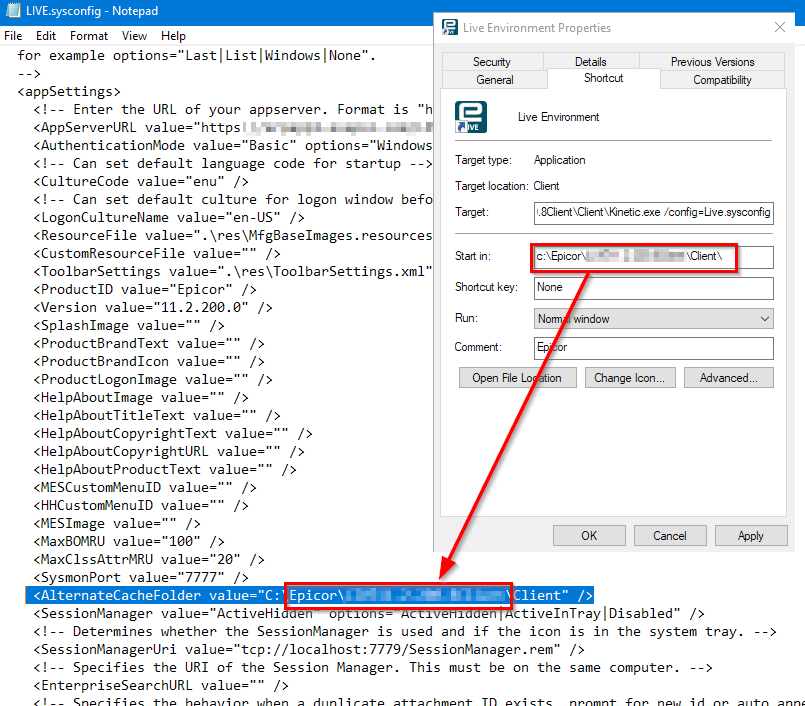Switch to the Compatibility tab
This screenshot has width=805, height=706.
point(722,80)
